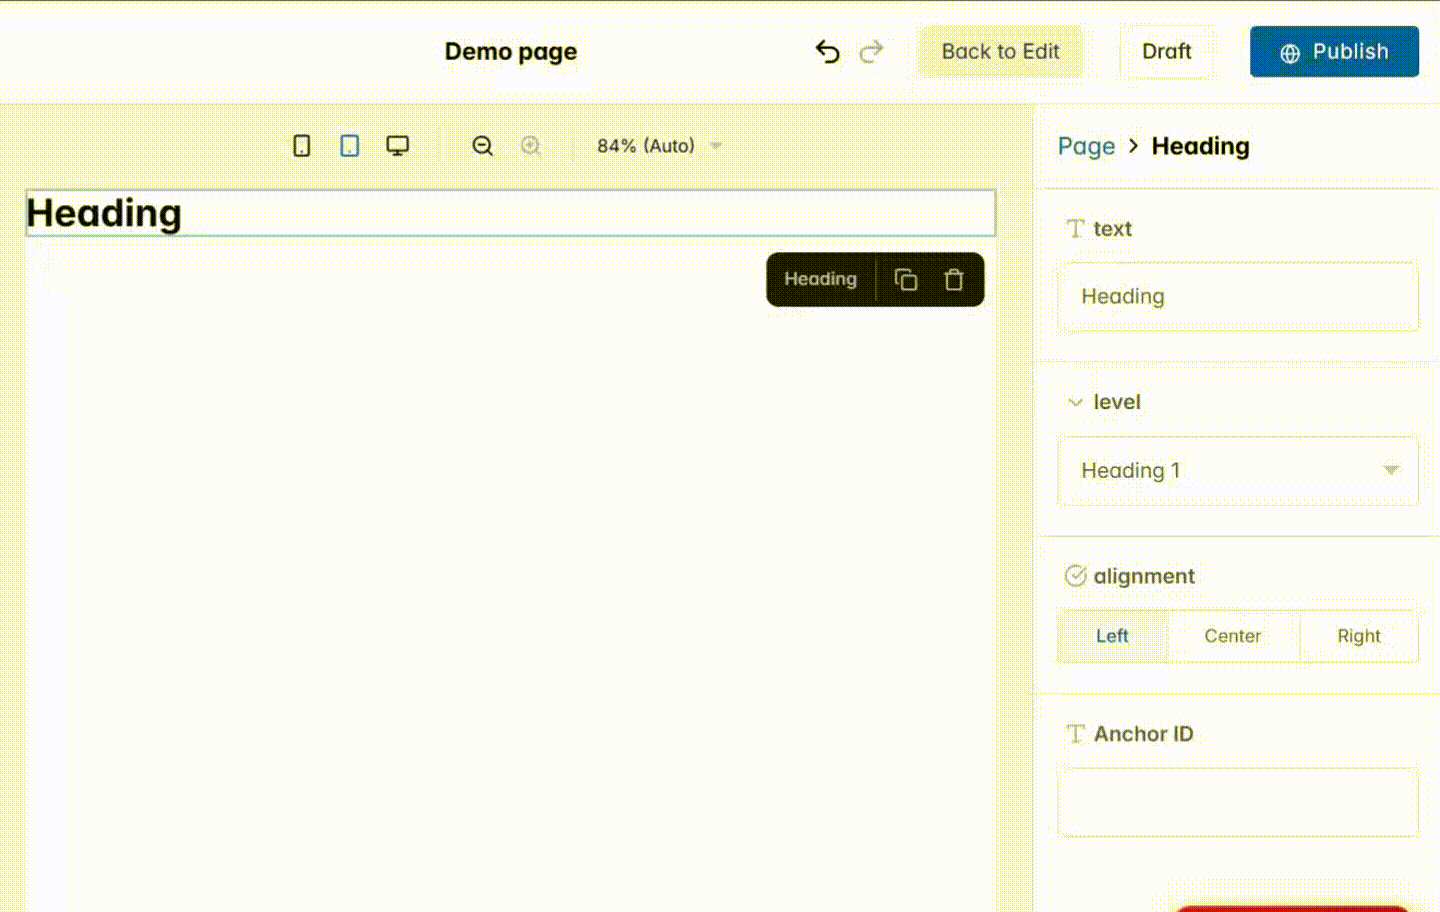Collapse the level section chevron
The width and height of the screenshot is (1440, 912).
(1075, 402)
